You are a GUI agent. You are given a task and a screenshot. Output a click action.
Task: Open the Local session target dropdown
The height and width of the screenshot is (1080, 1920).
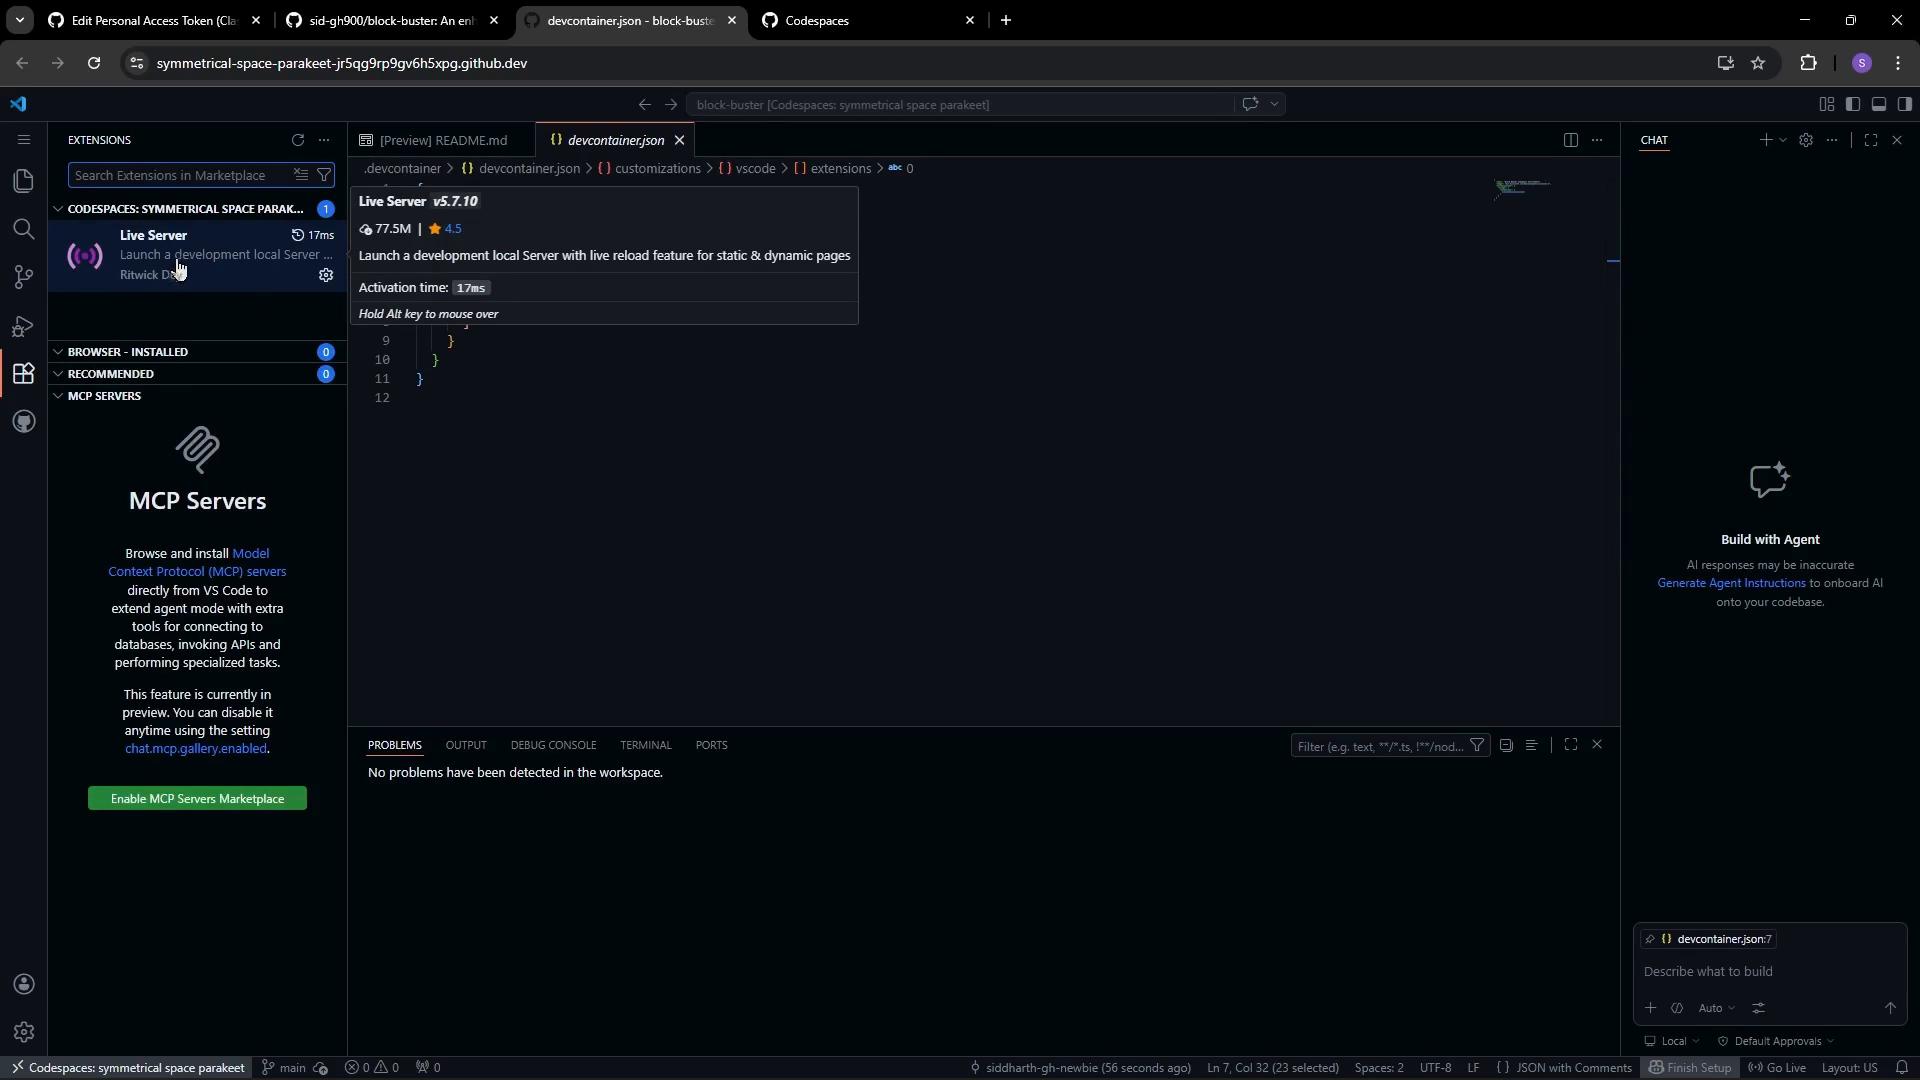tap(1672, 1041)
